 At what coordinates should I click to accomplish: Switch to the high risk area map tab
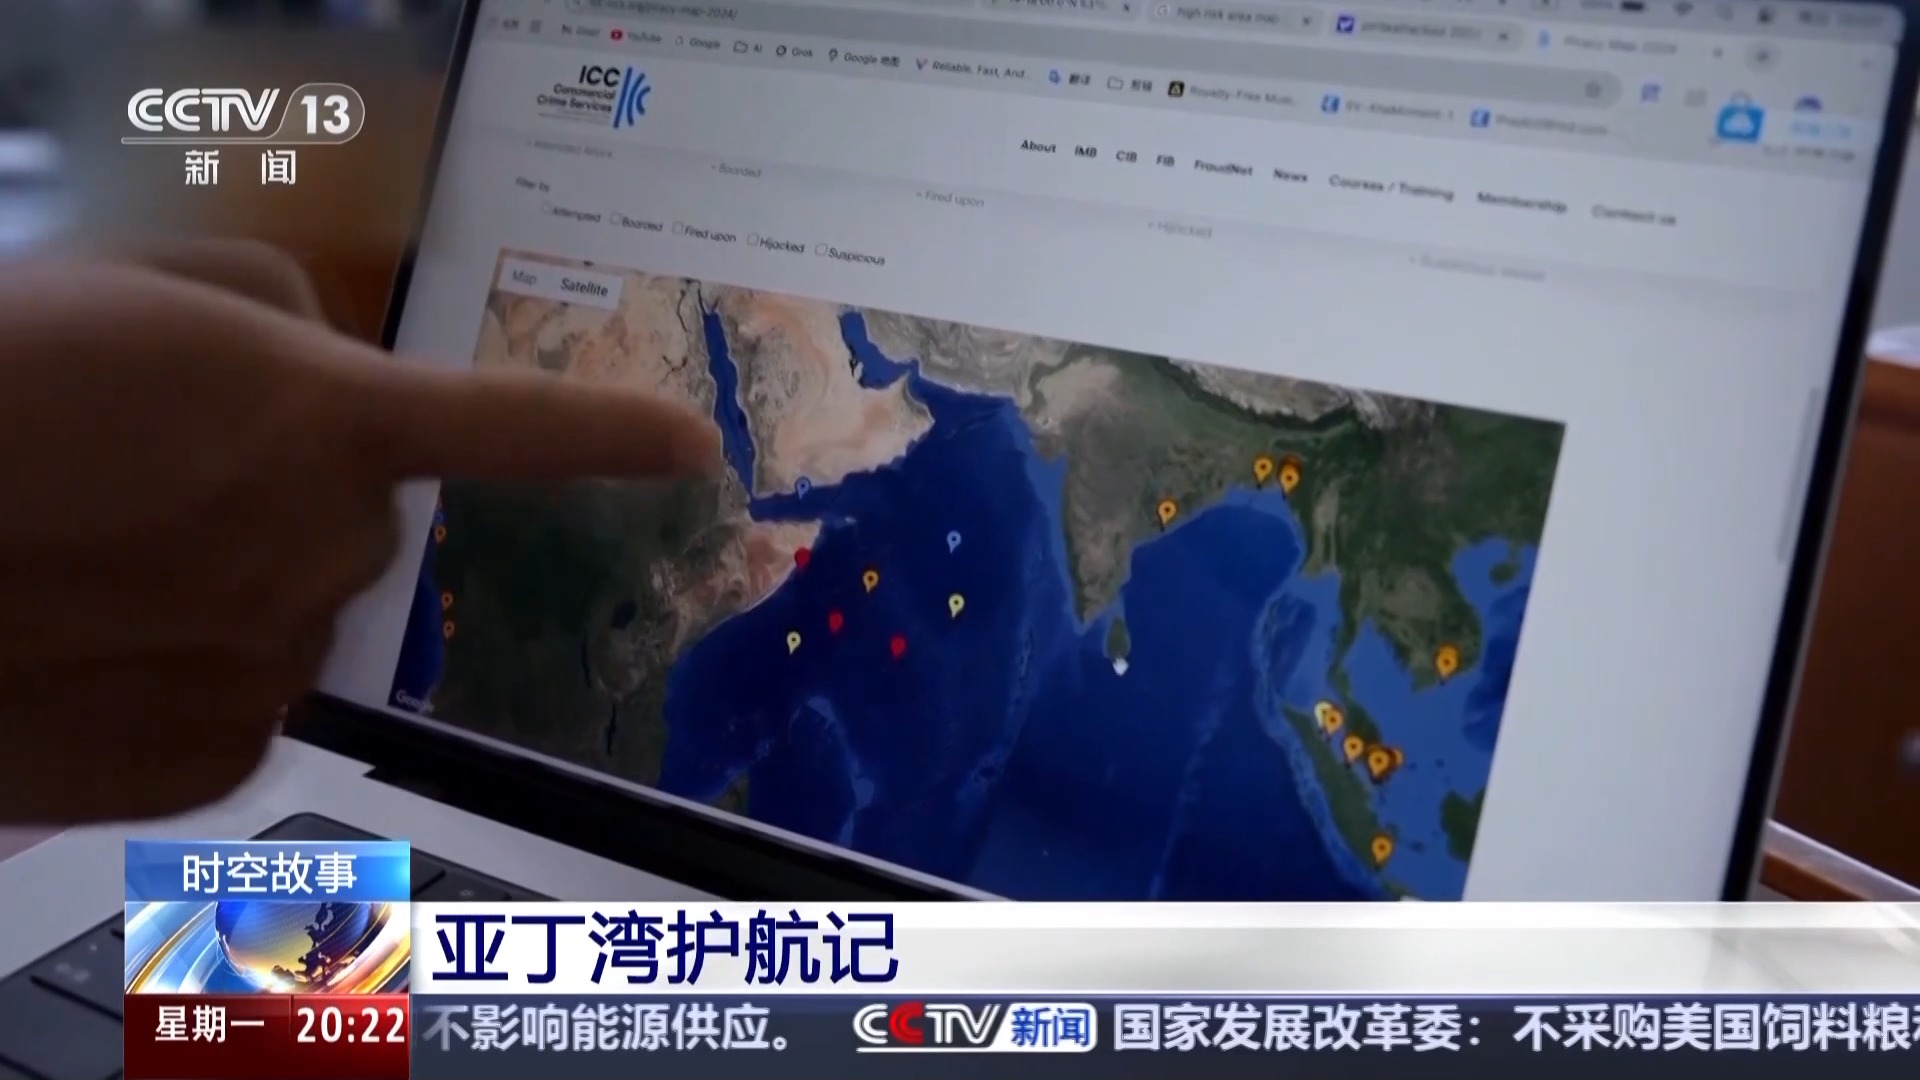[1228, 15]
